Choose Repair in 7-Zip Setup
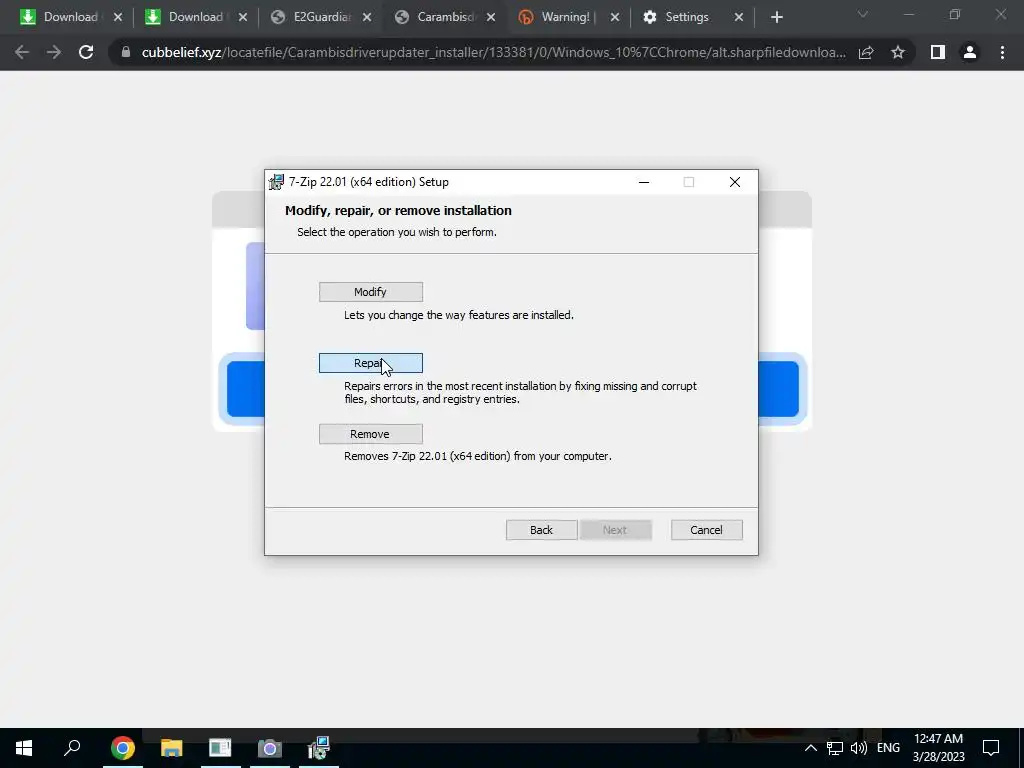The height and width of the screenshot is (768, 1024). click(370, 363)
